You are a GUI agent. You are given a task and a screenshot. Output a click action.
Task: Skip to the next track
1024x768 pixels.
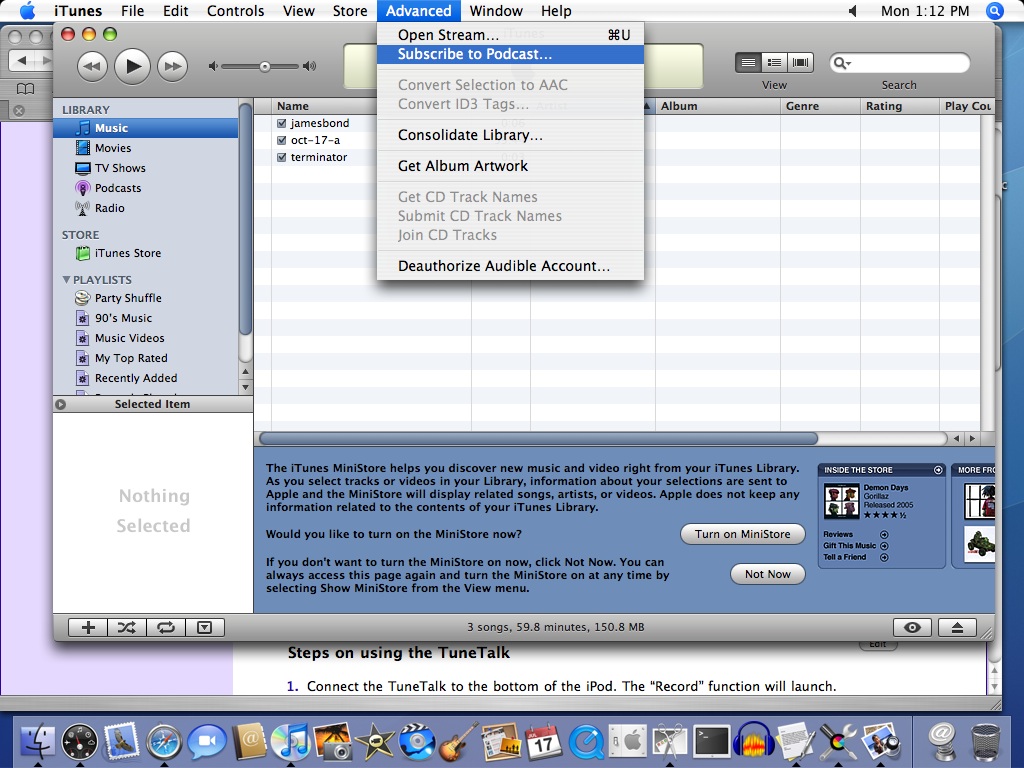172,66
